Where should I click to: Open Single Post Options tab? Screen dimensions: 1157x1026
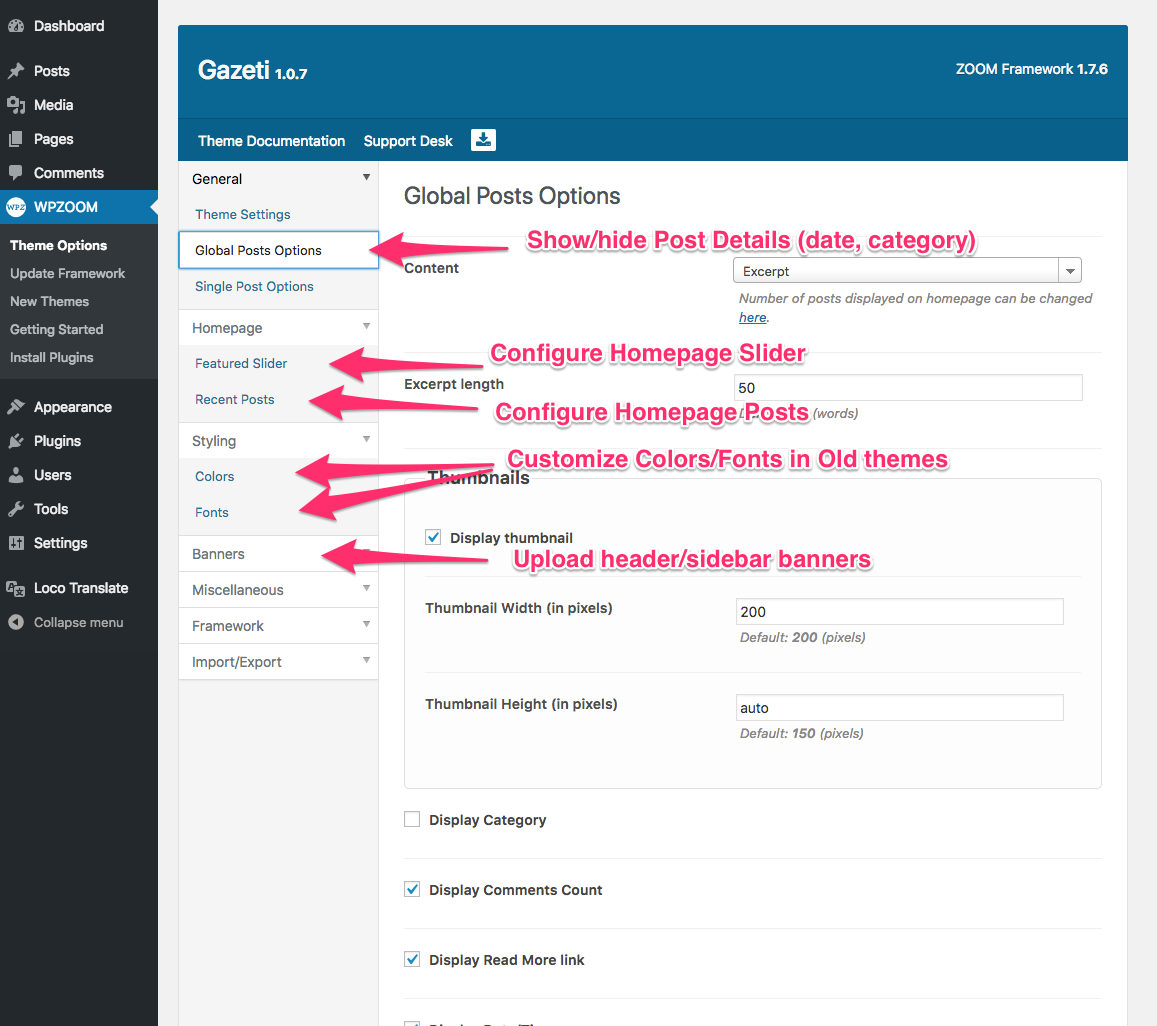[254, 286]
